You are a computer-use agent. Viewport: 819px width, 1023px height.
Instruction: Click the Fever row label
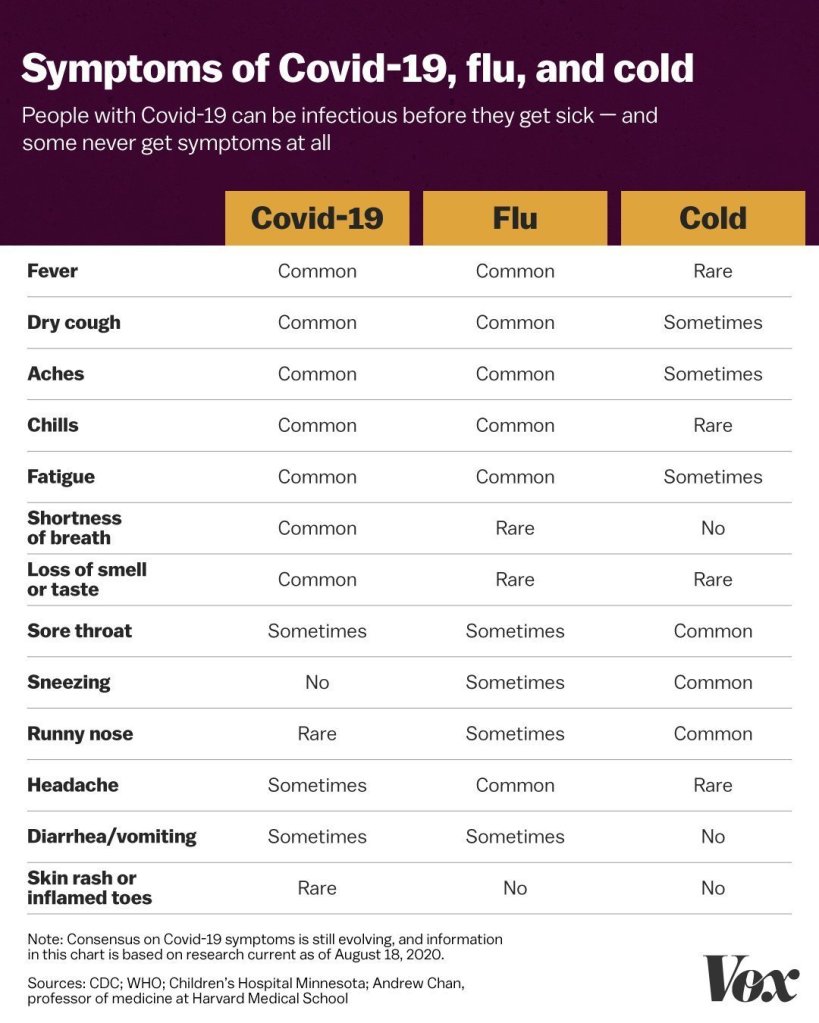point(53,271)
